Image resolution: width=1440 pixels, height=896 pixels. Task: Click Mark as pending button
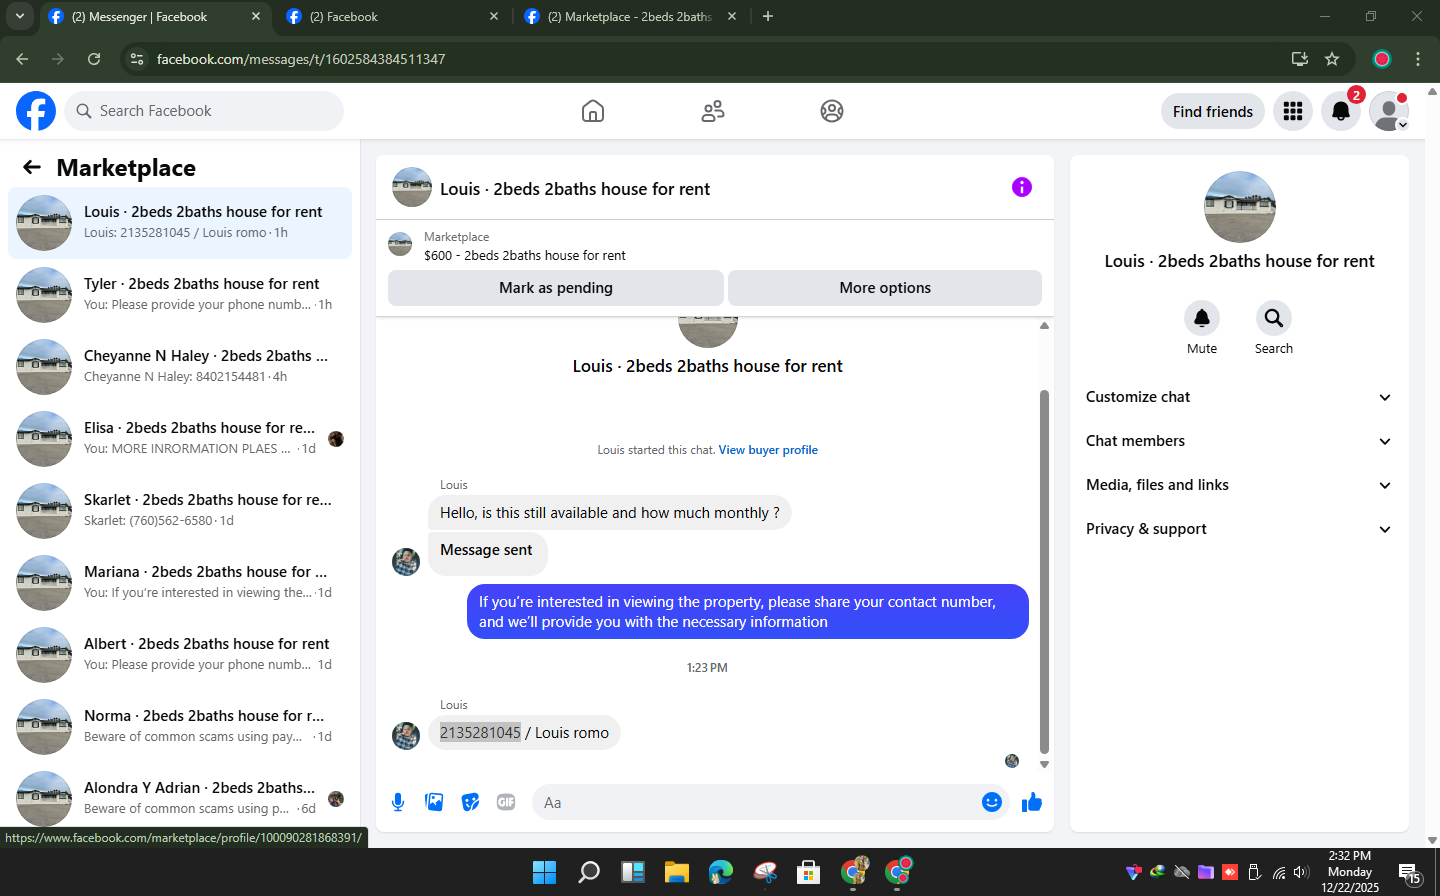pyautogui.click(x=556, y=288)
